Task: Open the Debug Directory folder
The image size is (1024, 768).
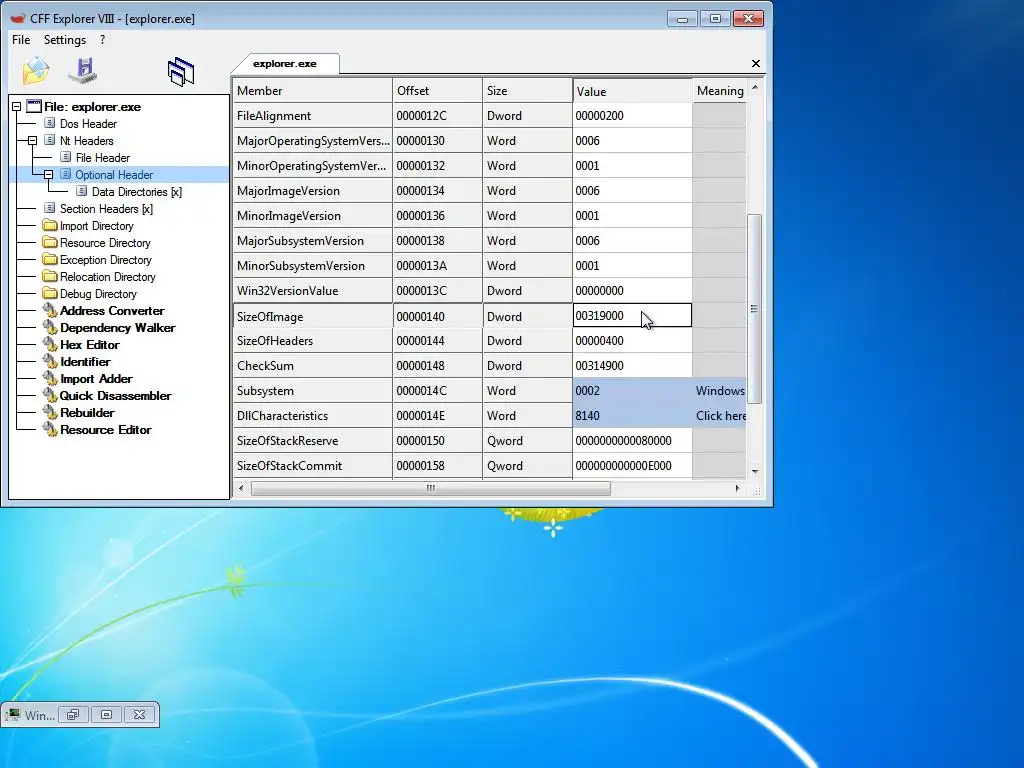Action: coord(98,293)
